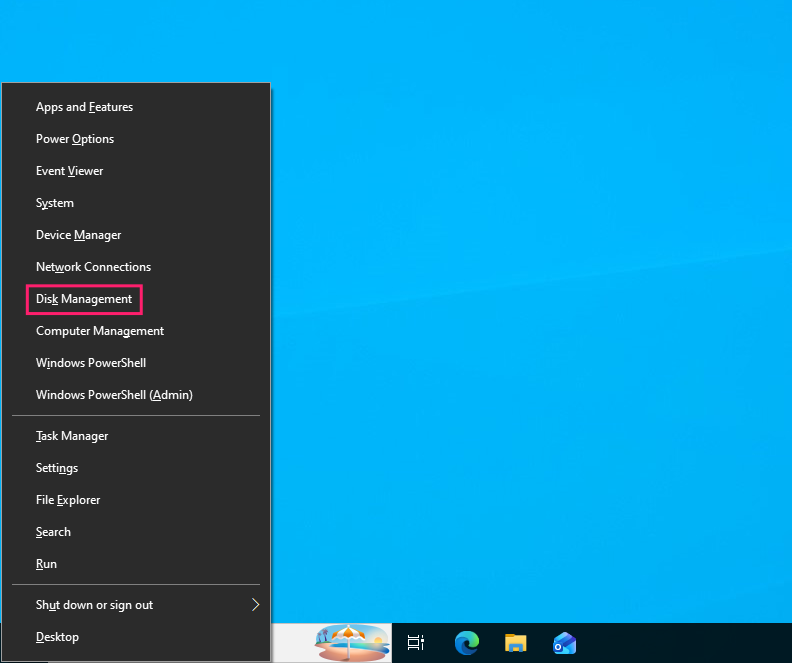Choose the Search menu entry
The width and height of the screenshot is (792, 663).
136,532
